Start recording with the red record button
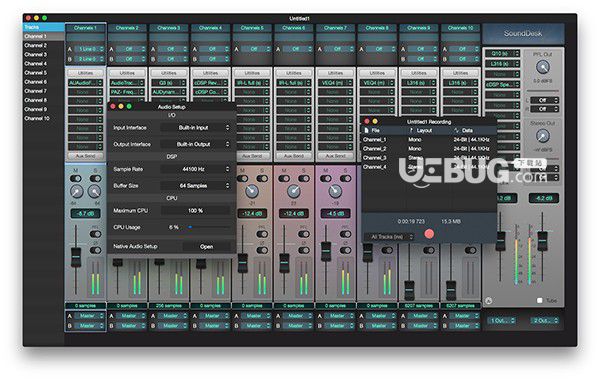Viewport: 600px width, 380px height. 429,233
